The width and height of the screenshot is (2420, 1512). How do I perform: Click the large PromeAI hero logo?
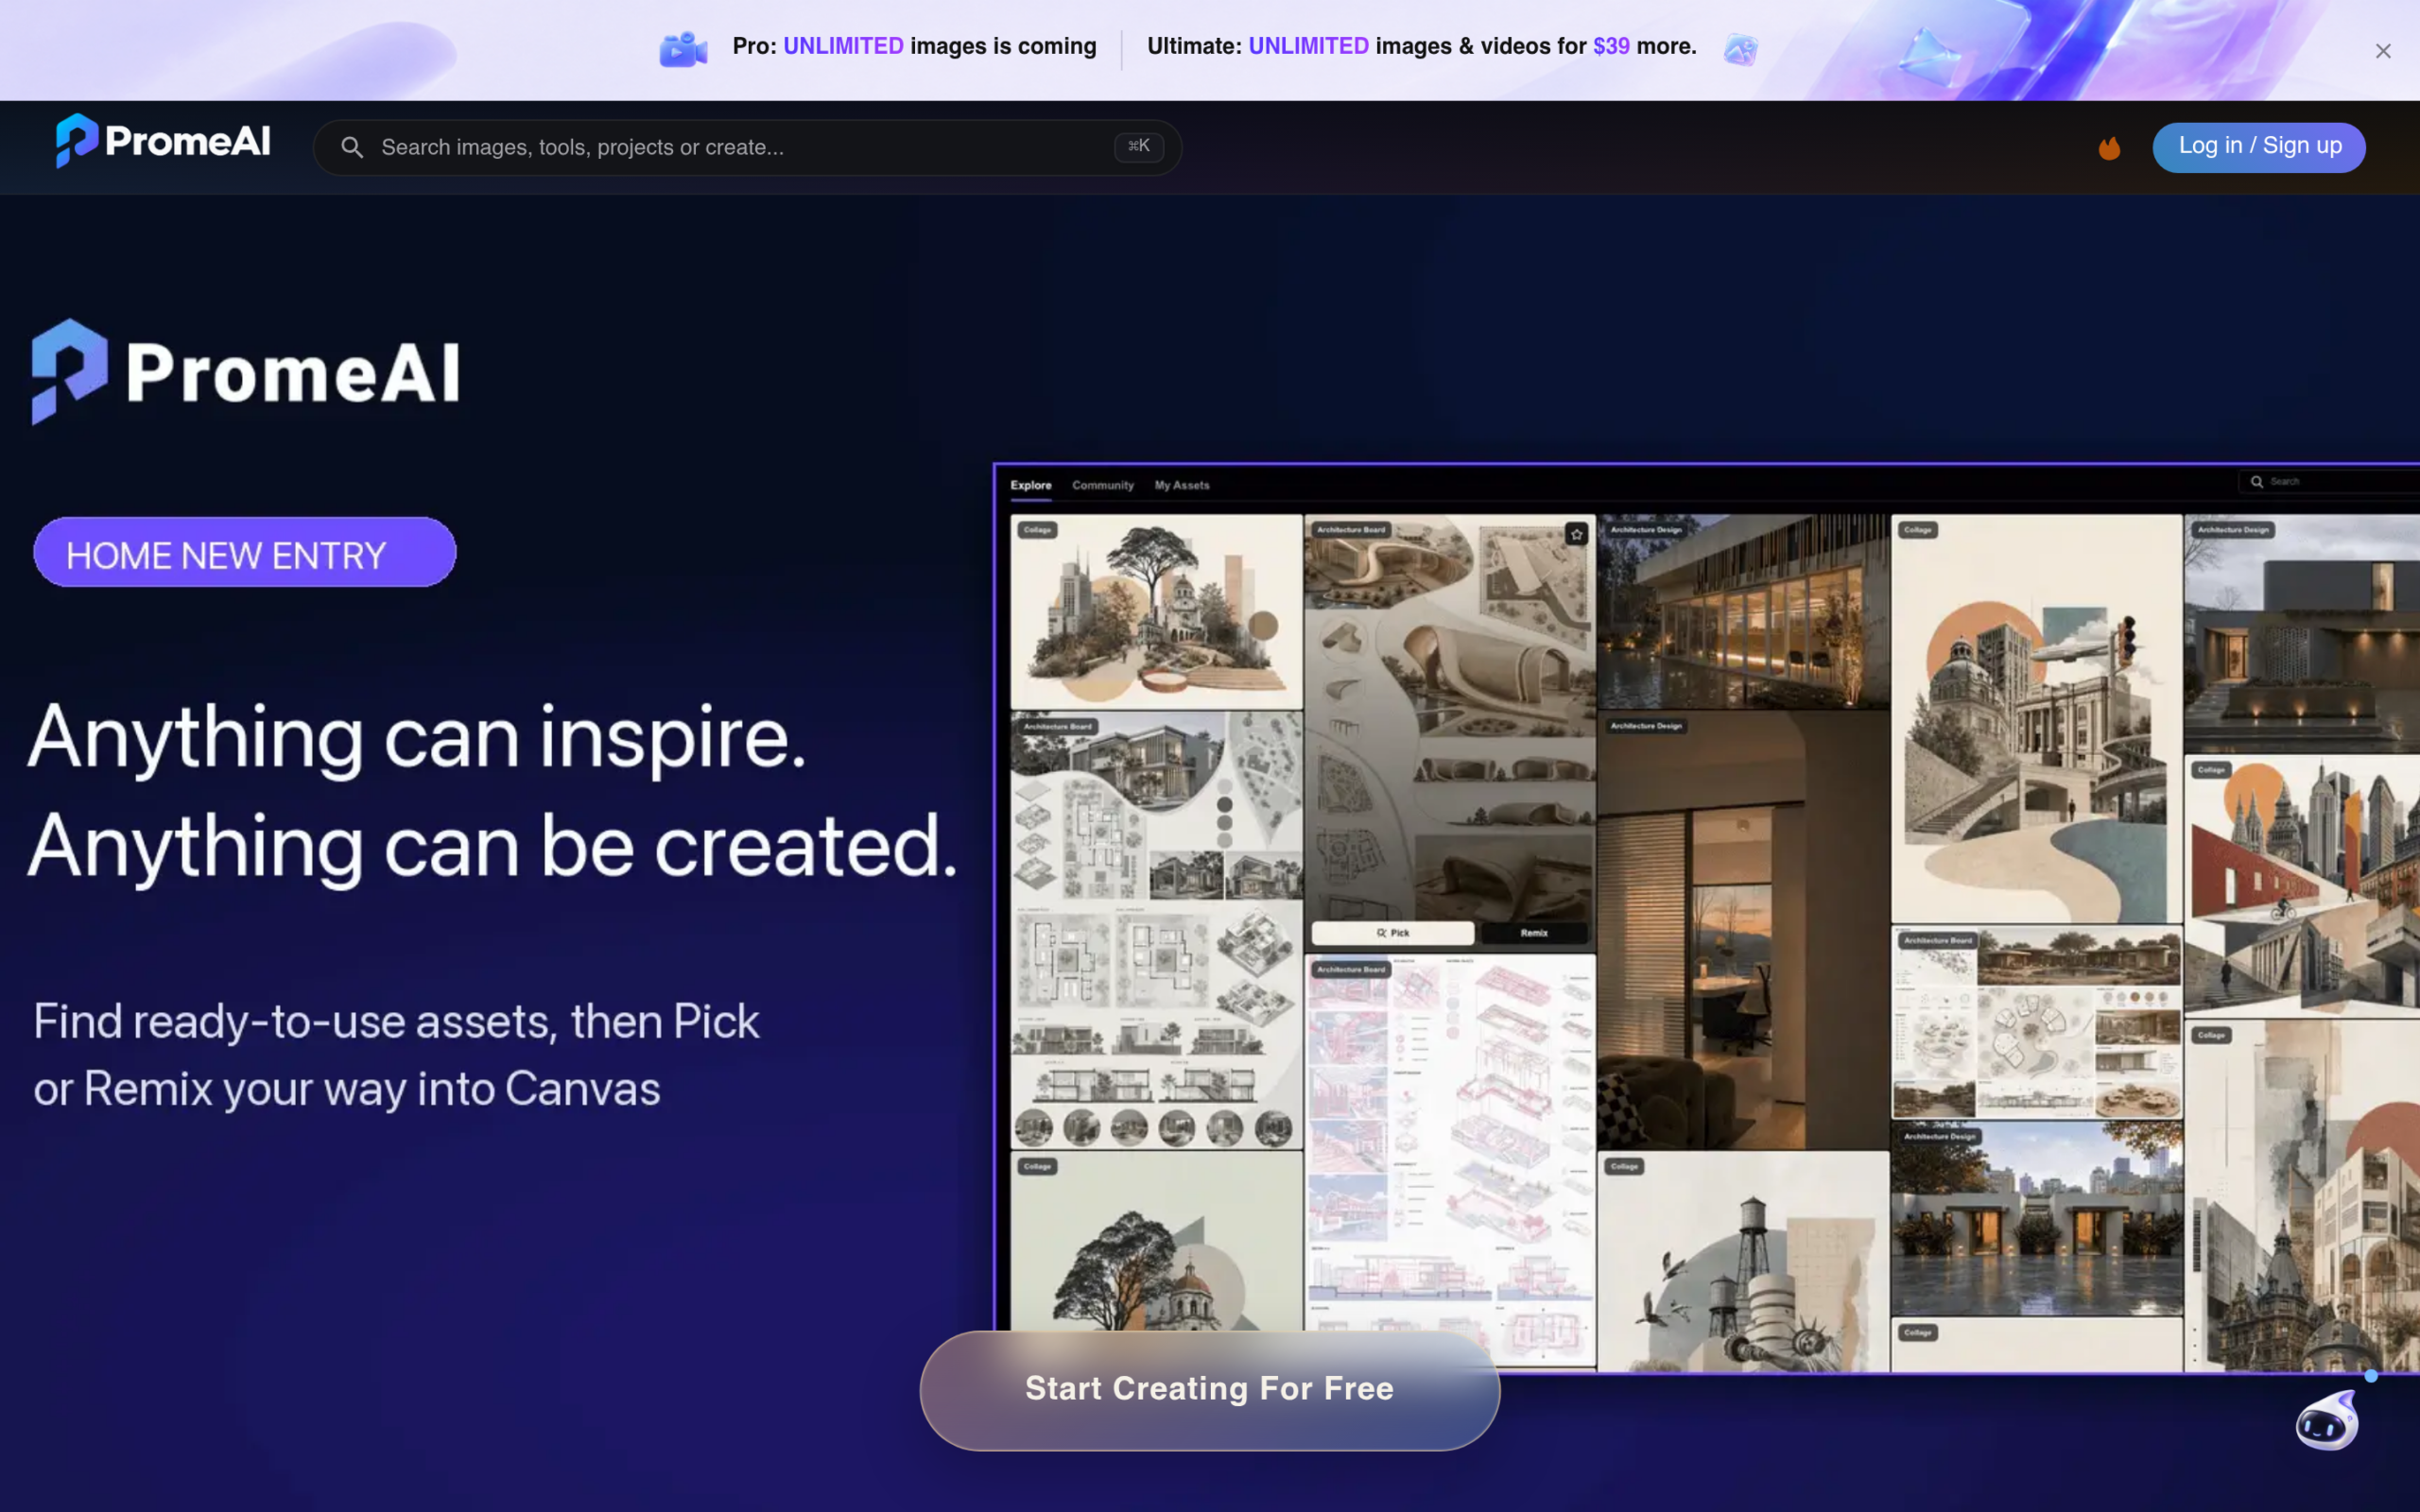(x=245, y=372)
